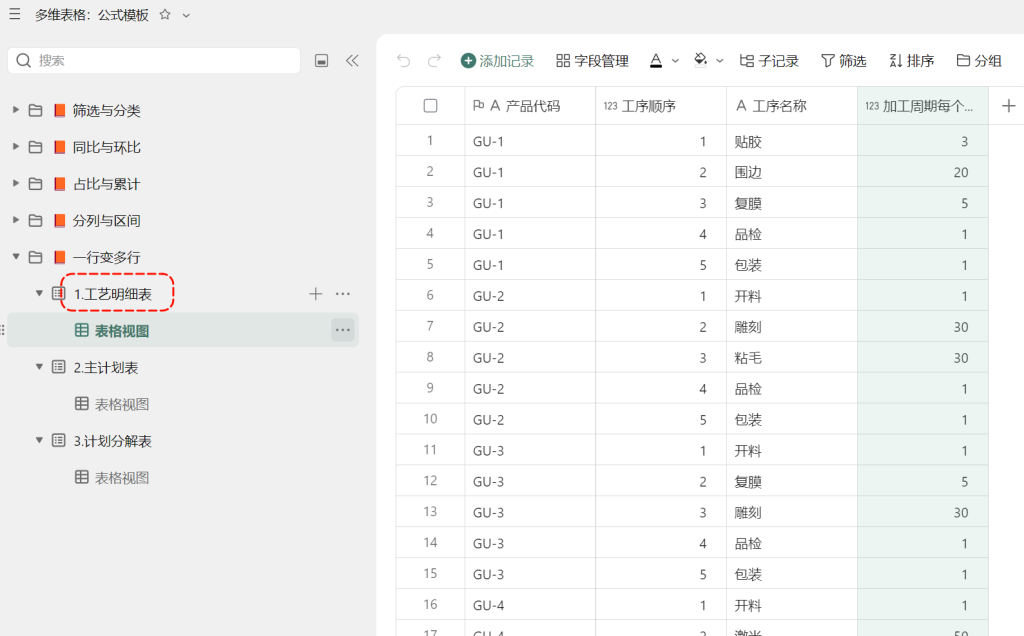Select the 同比与环比 folder
The height and width of the screenshot is (636, 1024).
click(106, 147)
